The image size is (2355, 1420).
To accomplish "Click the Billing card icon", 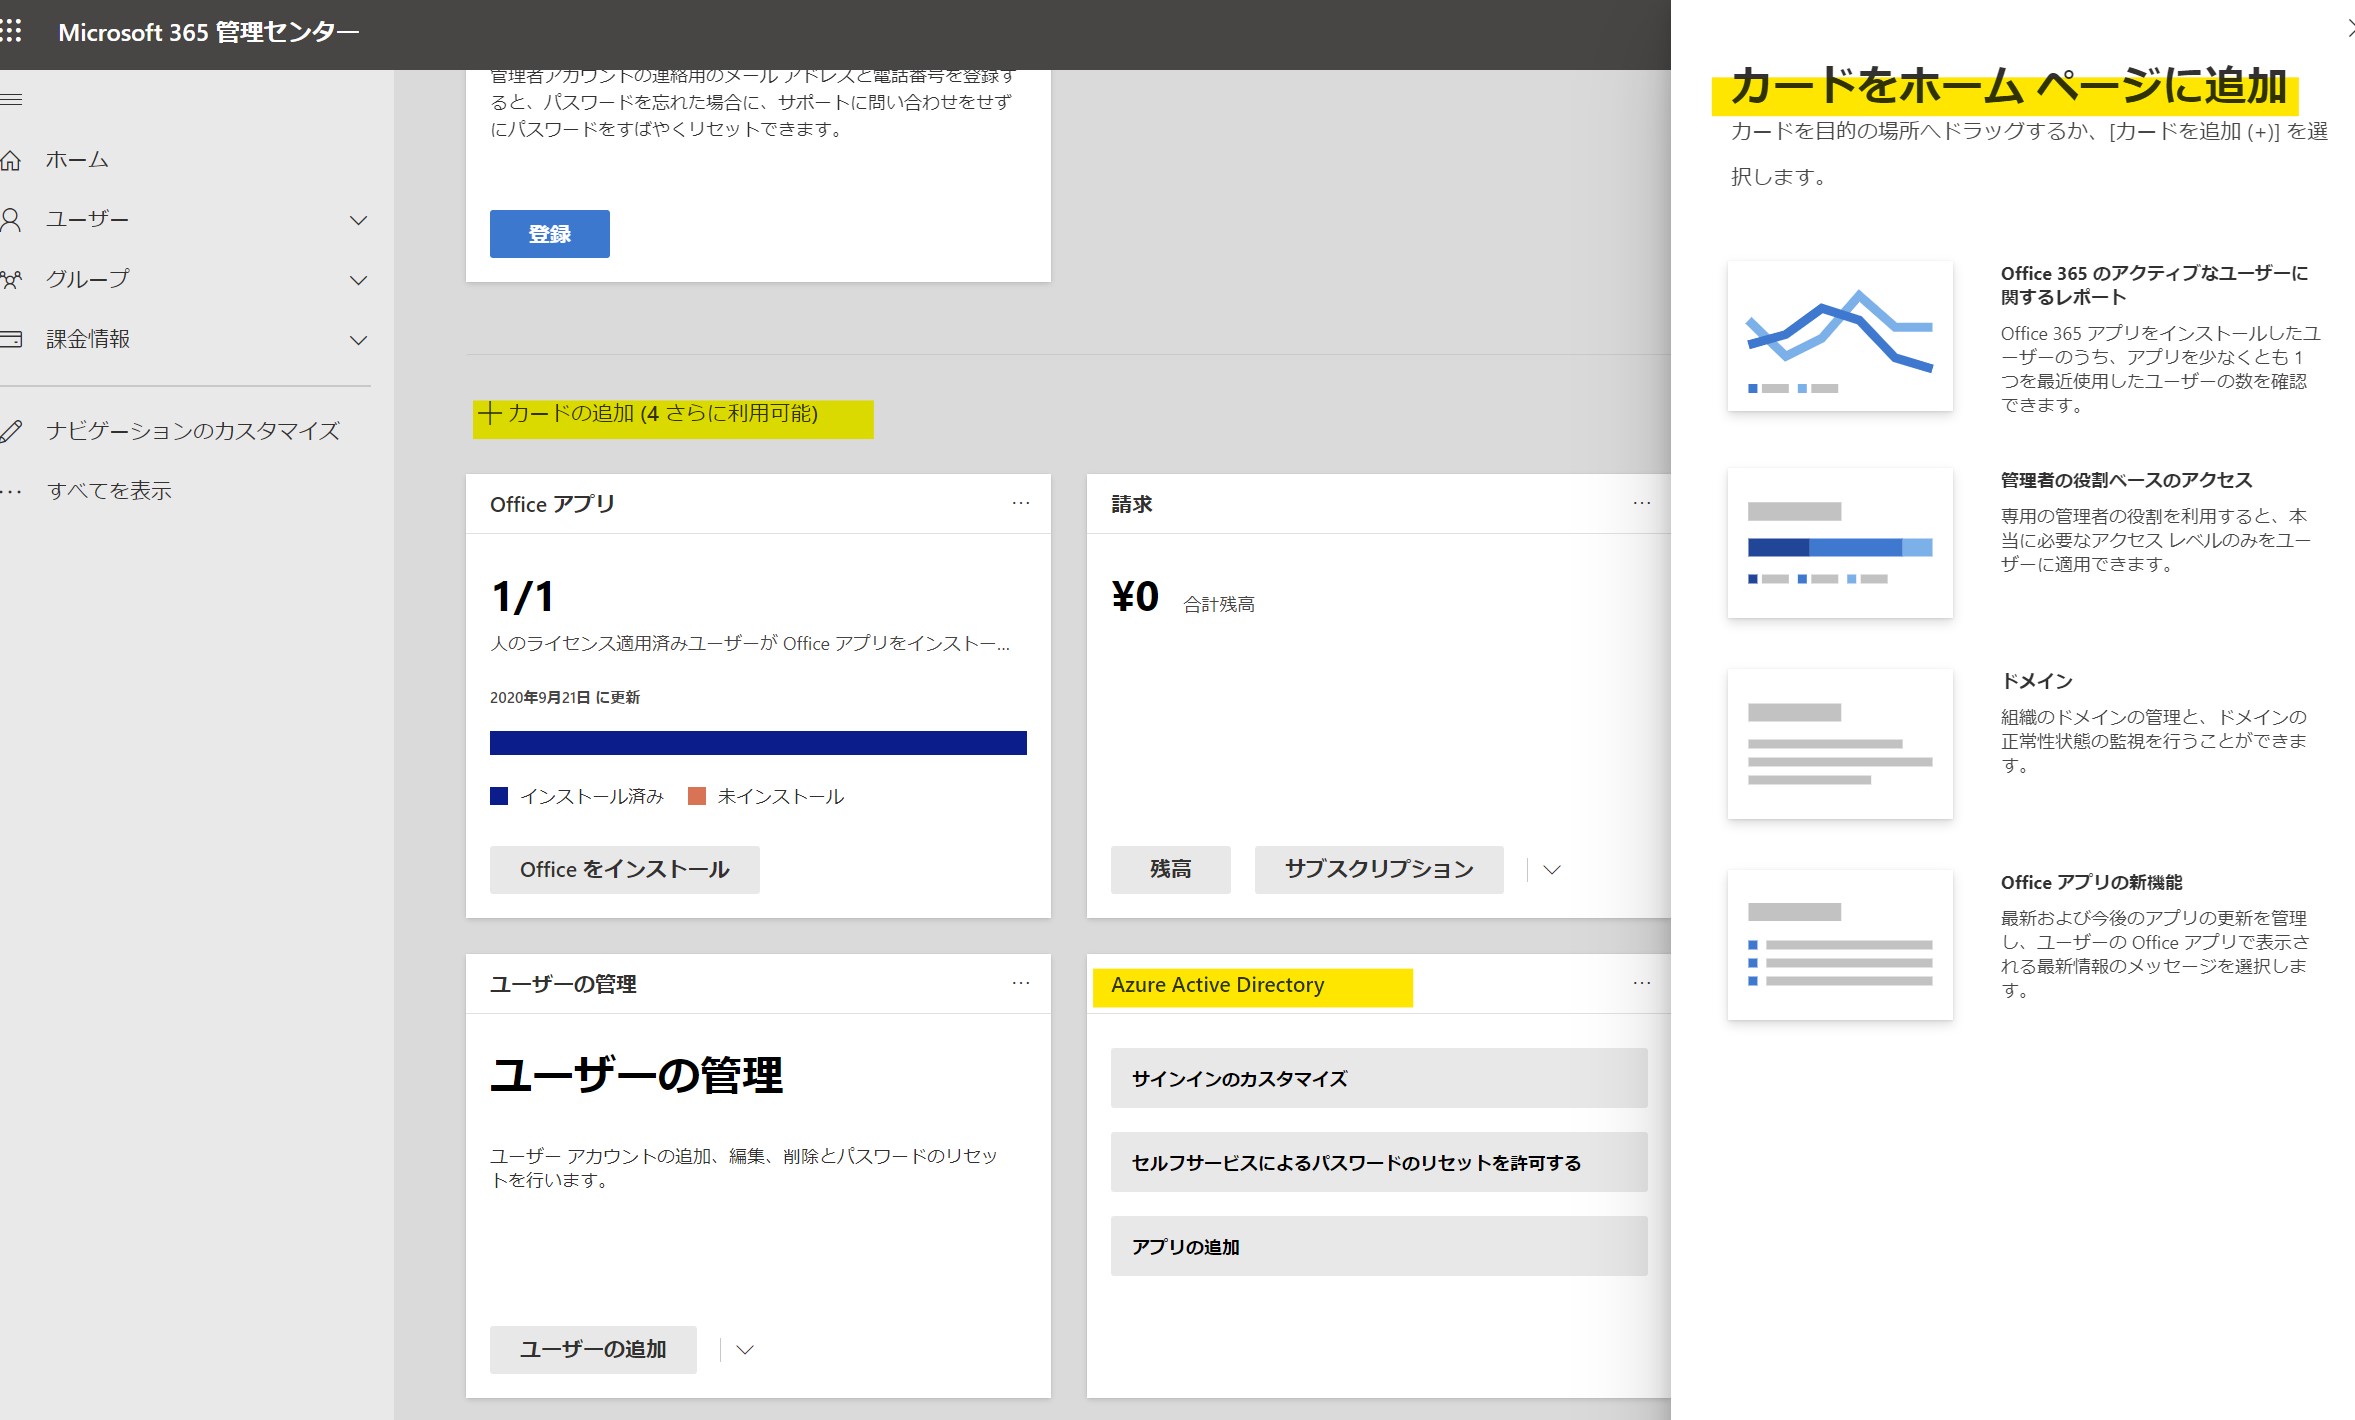I will coord(11,339).
